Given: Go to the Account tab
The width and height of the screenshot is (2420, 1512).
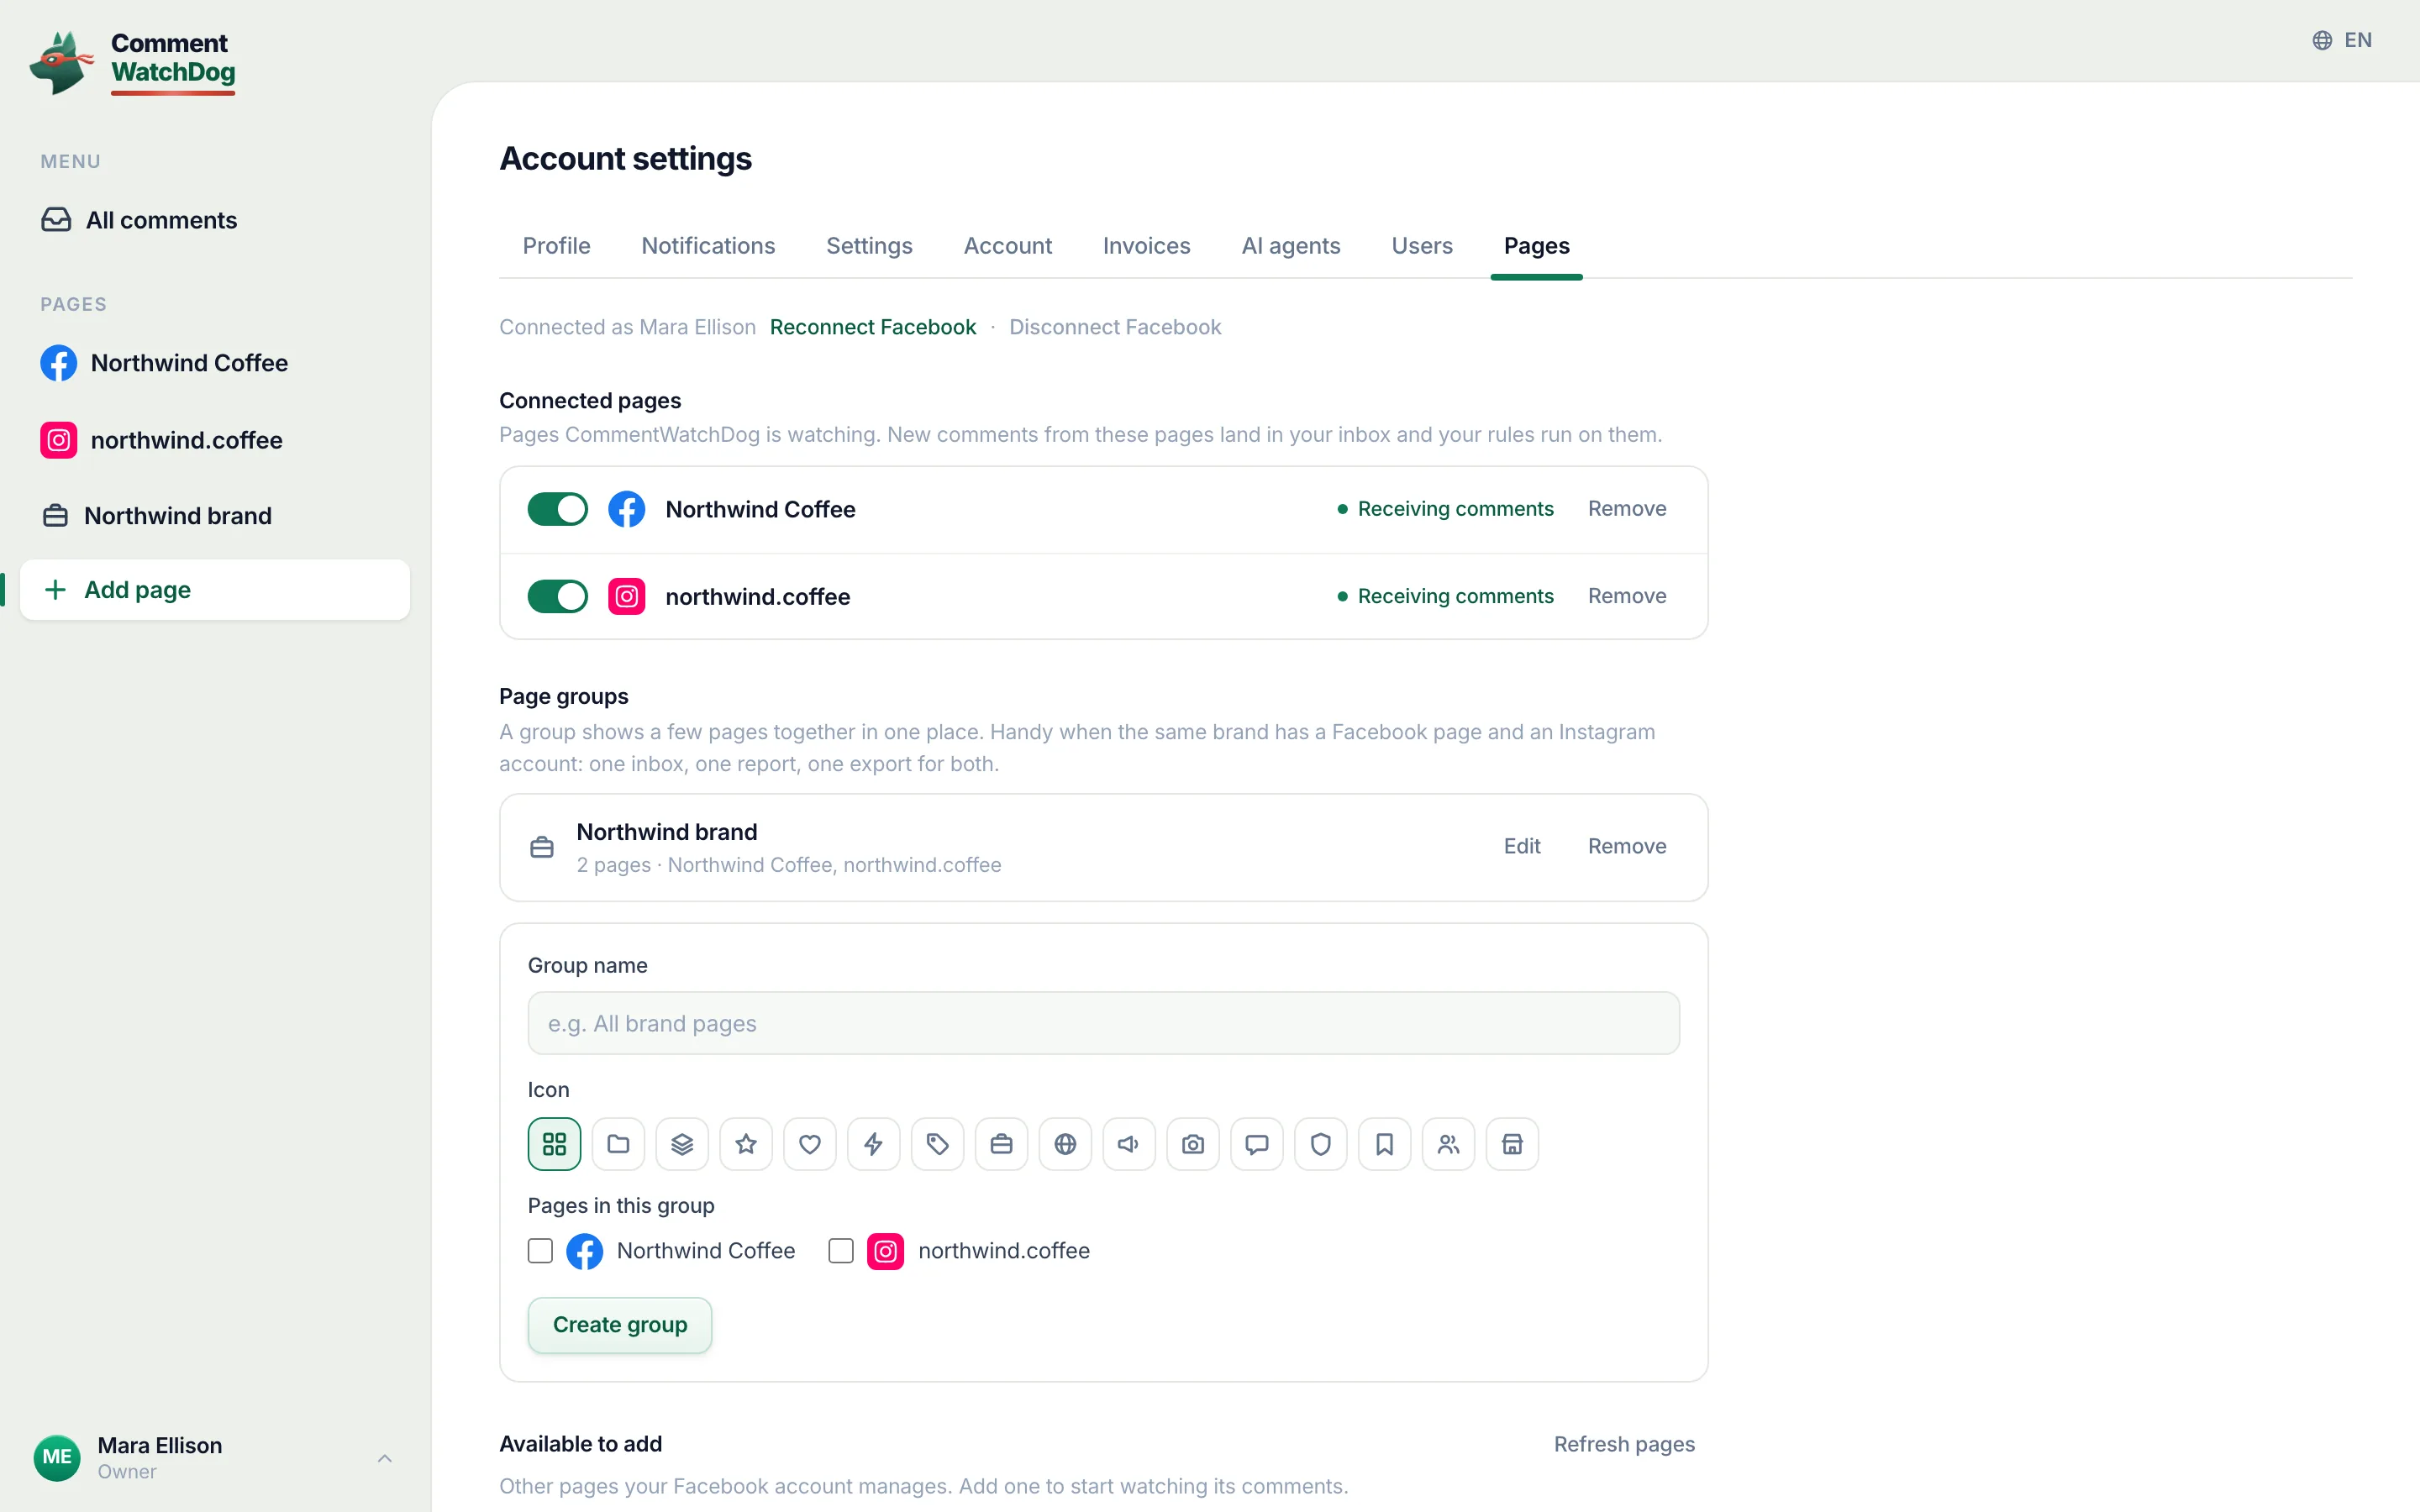Looking at the screenshot, I should point(1008,246).
